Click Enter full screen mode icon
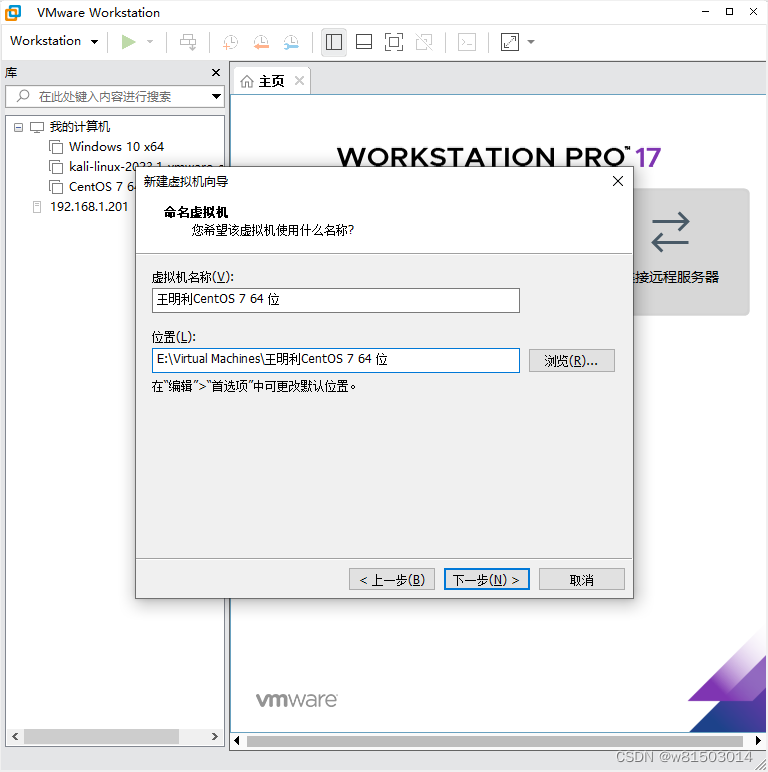This screenshot has height=772, width=768. pyautogui.click(x=394, y=42)
